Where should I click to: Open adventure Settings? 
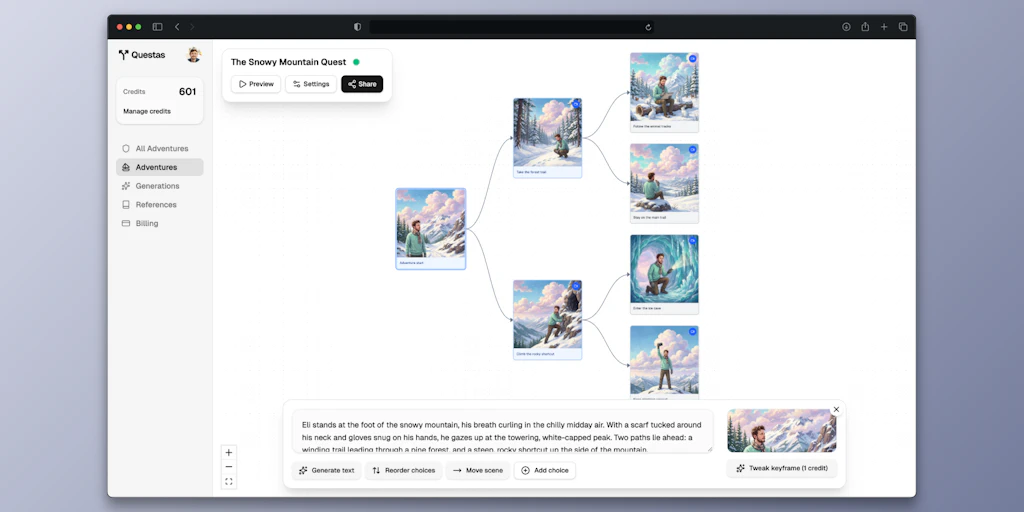pyautogui.click(x=311, y=84)
